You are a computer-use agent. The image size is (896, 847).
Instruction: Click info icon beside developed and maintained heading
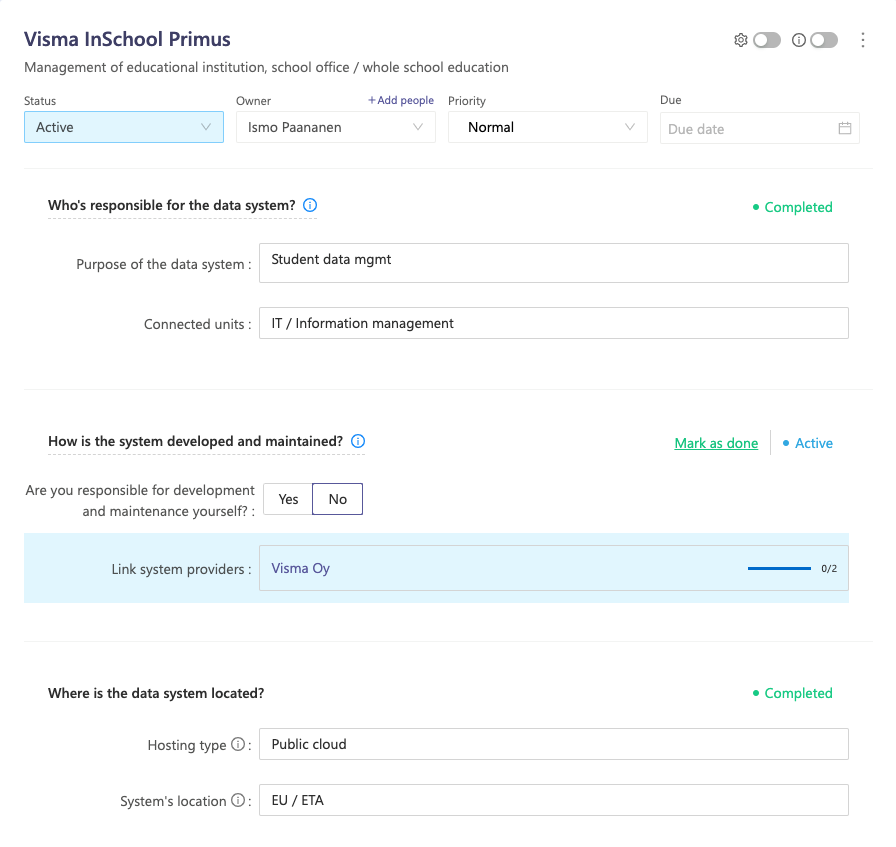[358, 441]
